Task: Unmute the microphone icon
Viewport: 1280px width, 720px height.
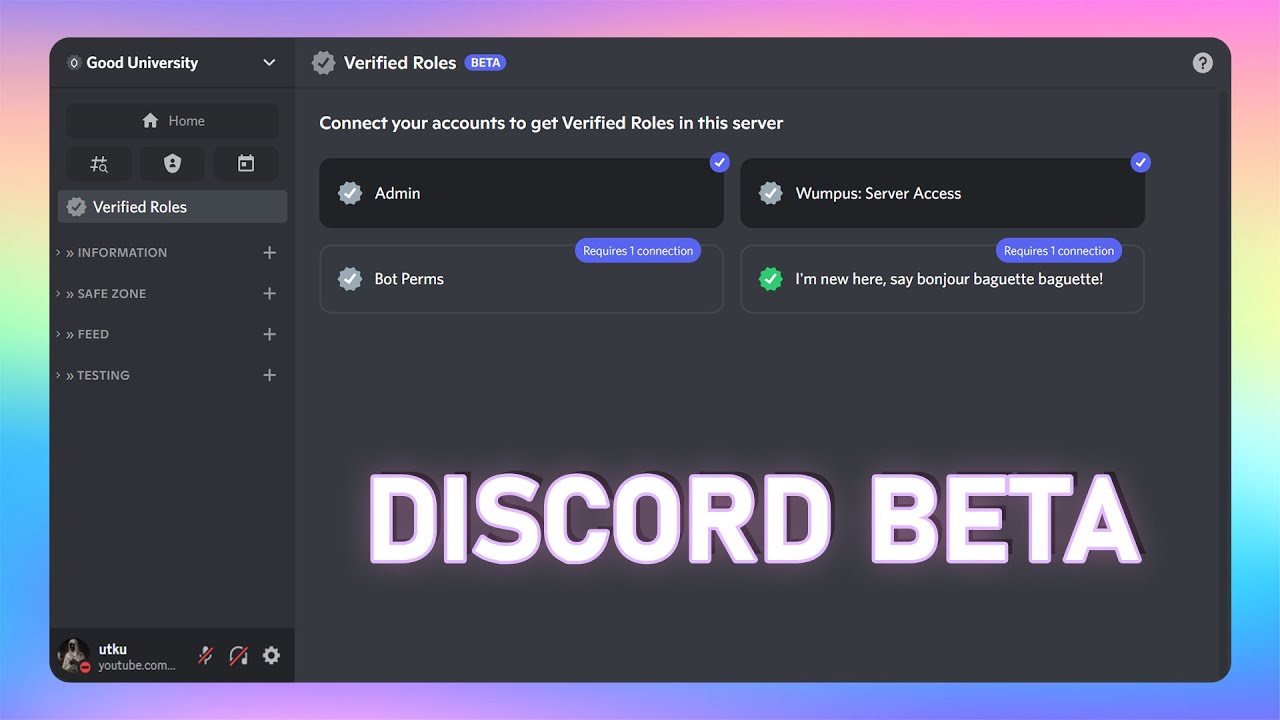Action: pyautogui.click(x=205, y=656)
